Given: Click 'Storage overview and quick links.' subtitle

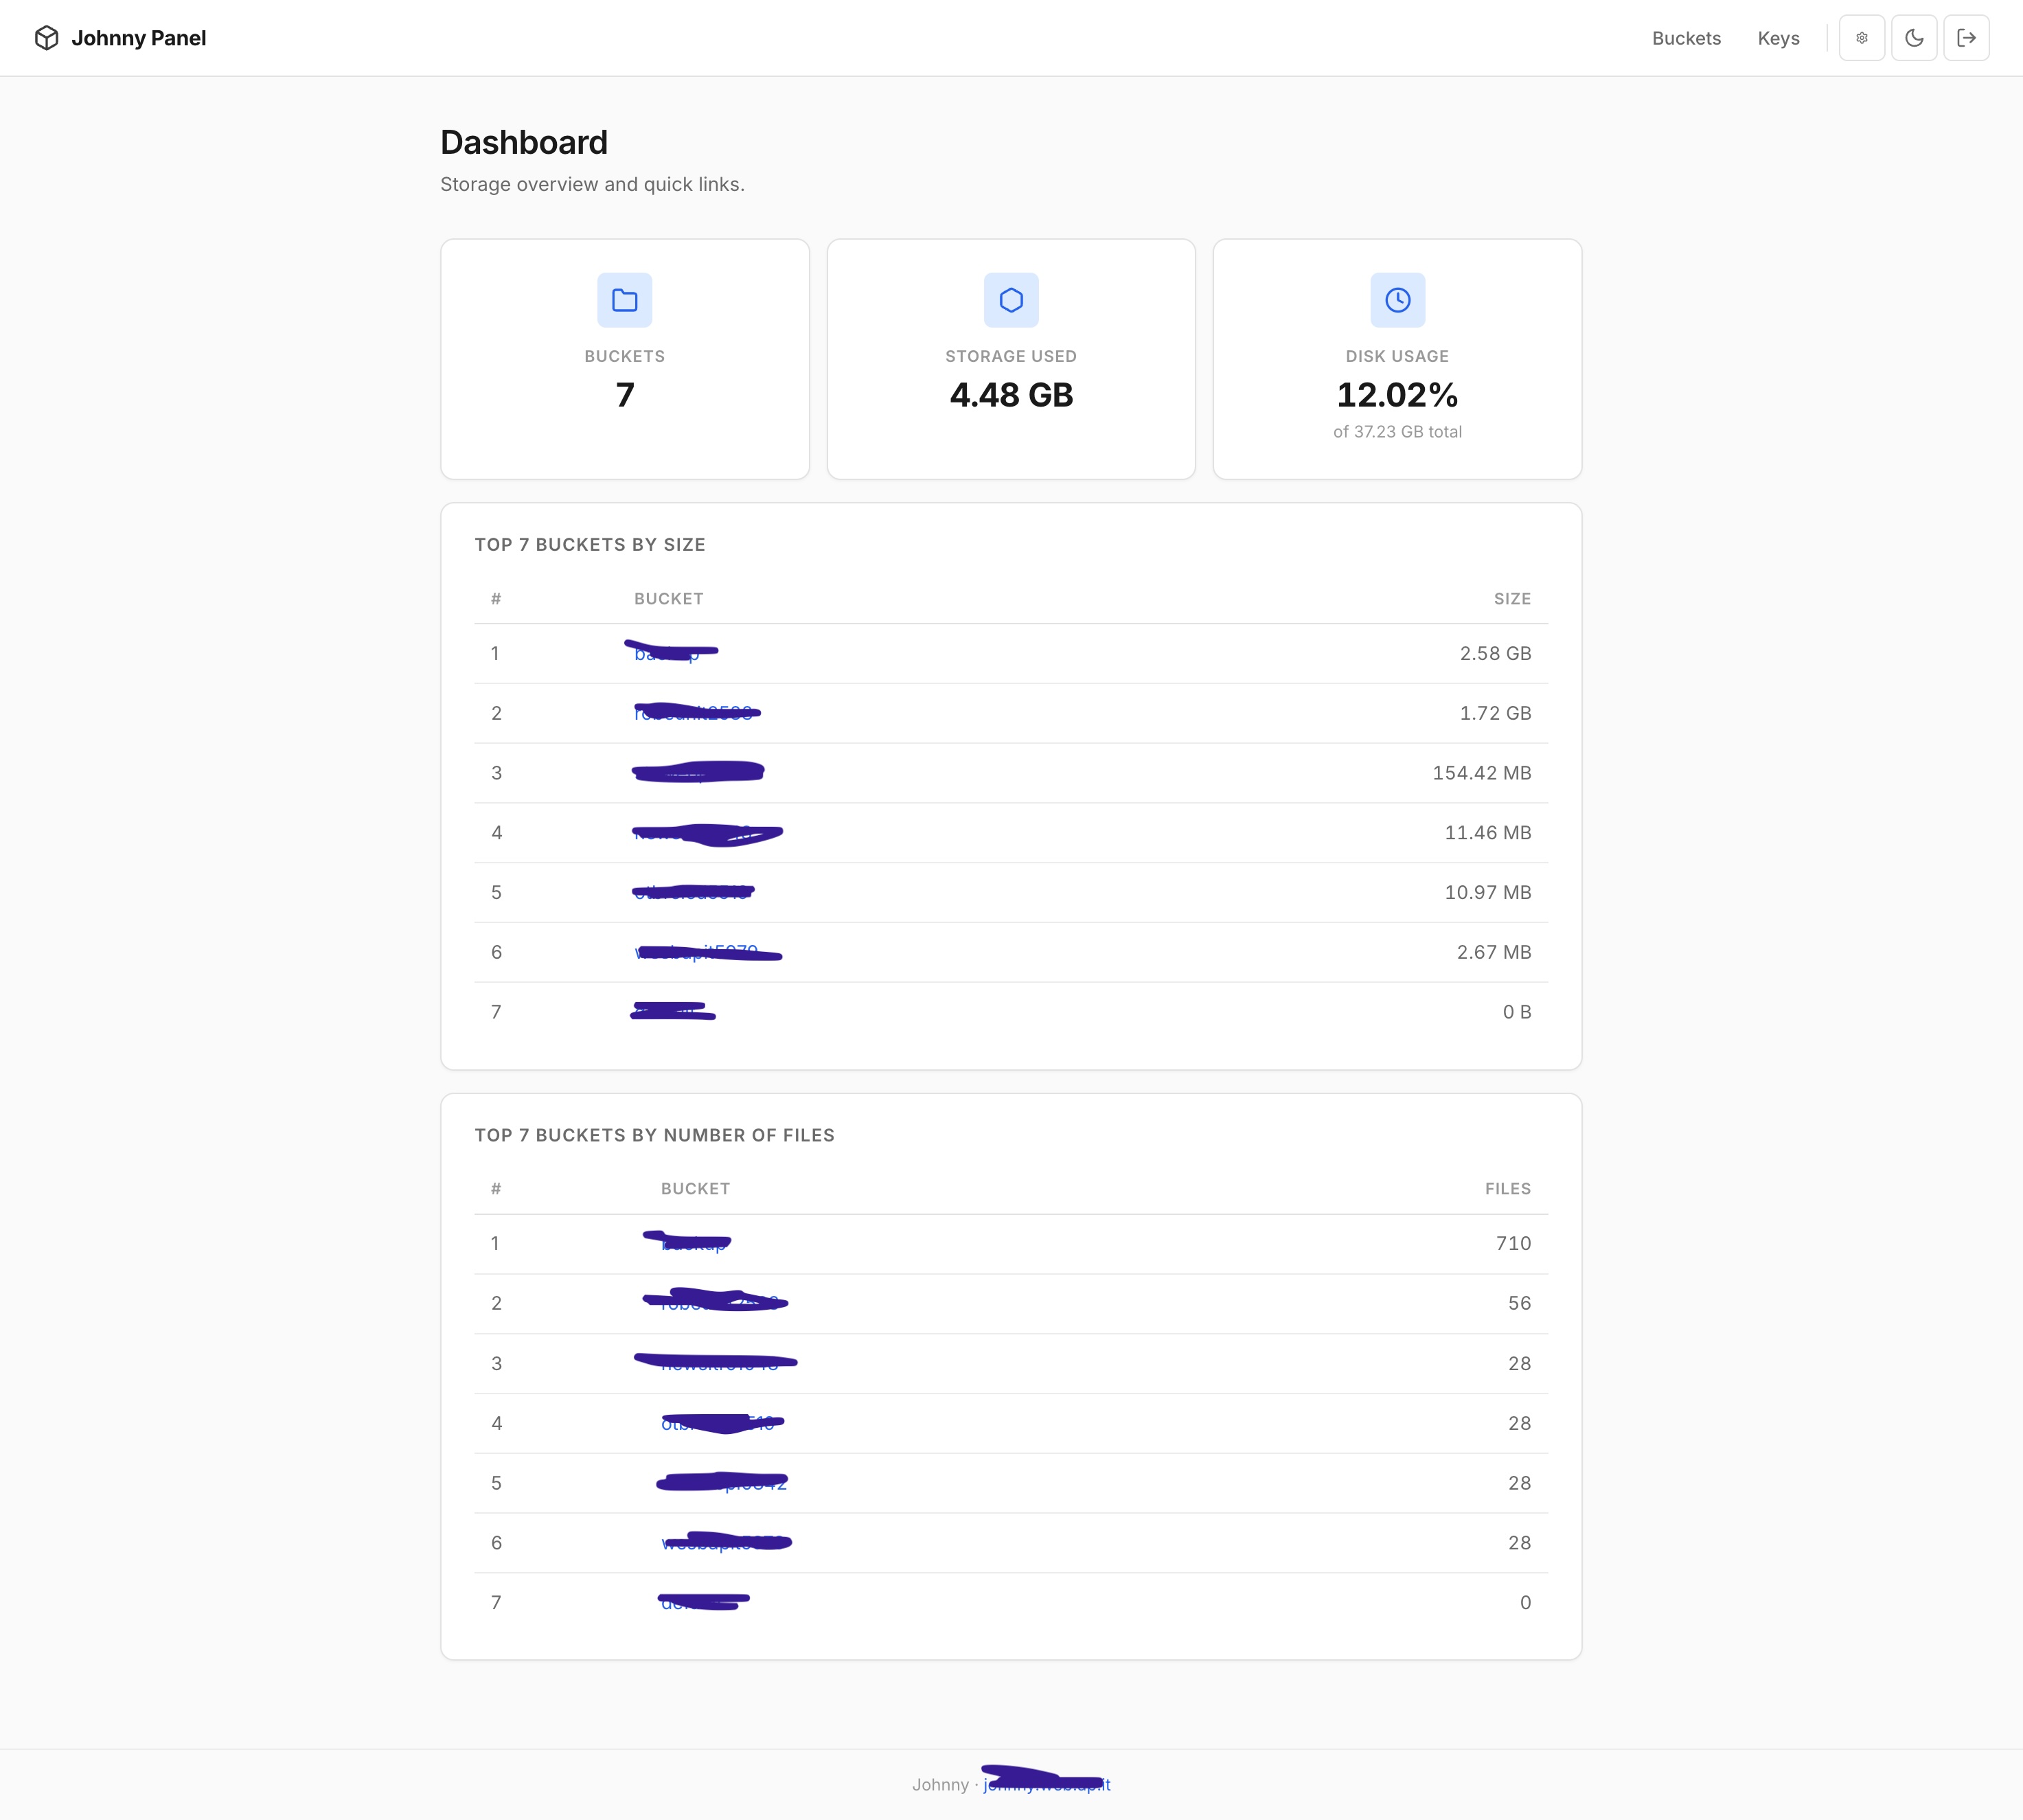Looking at the screenshot, I should pyautogui.click(x=592, y=184).
